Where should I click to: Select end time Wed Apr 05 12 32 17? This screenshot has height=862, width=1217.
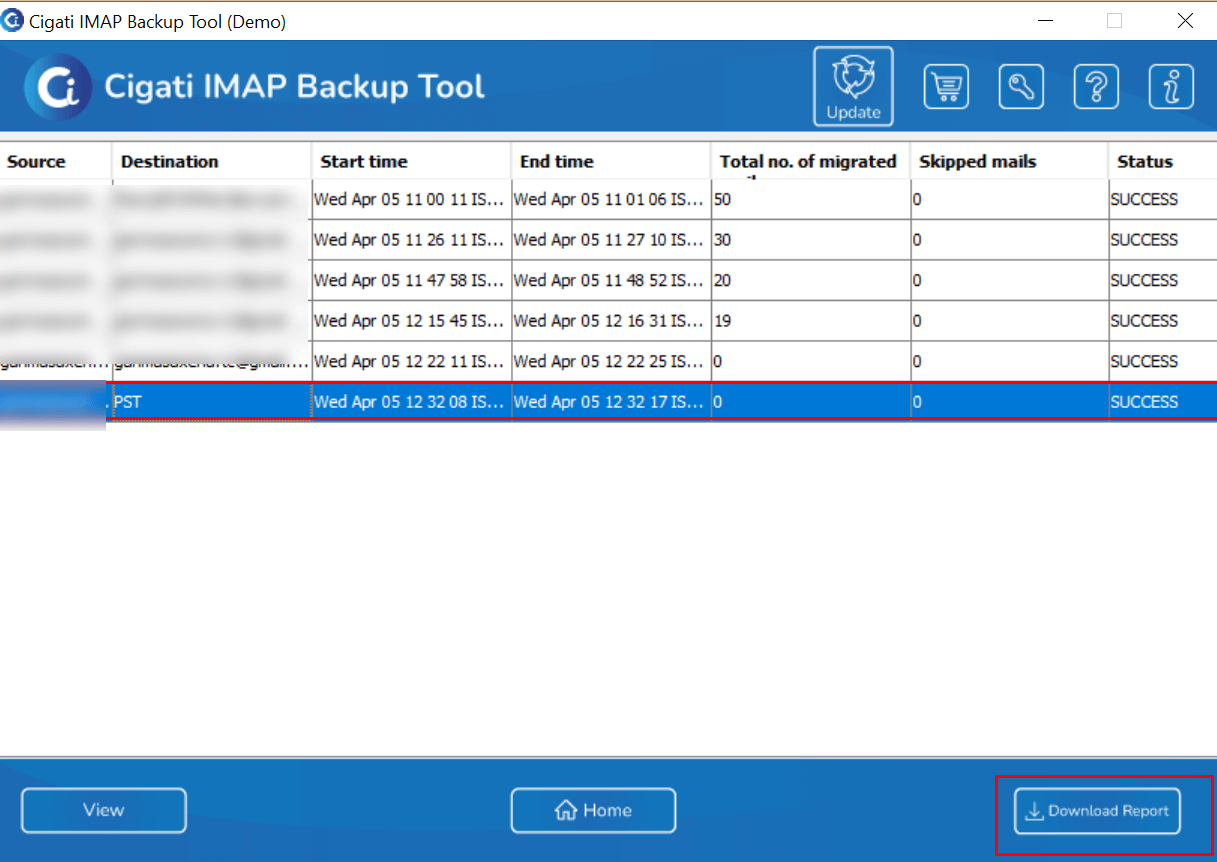pos(611,402)
